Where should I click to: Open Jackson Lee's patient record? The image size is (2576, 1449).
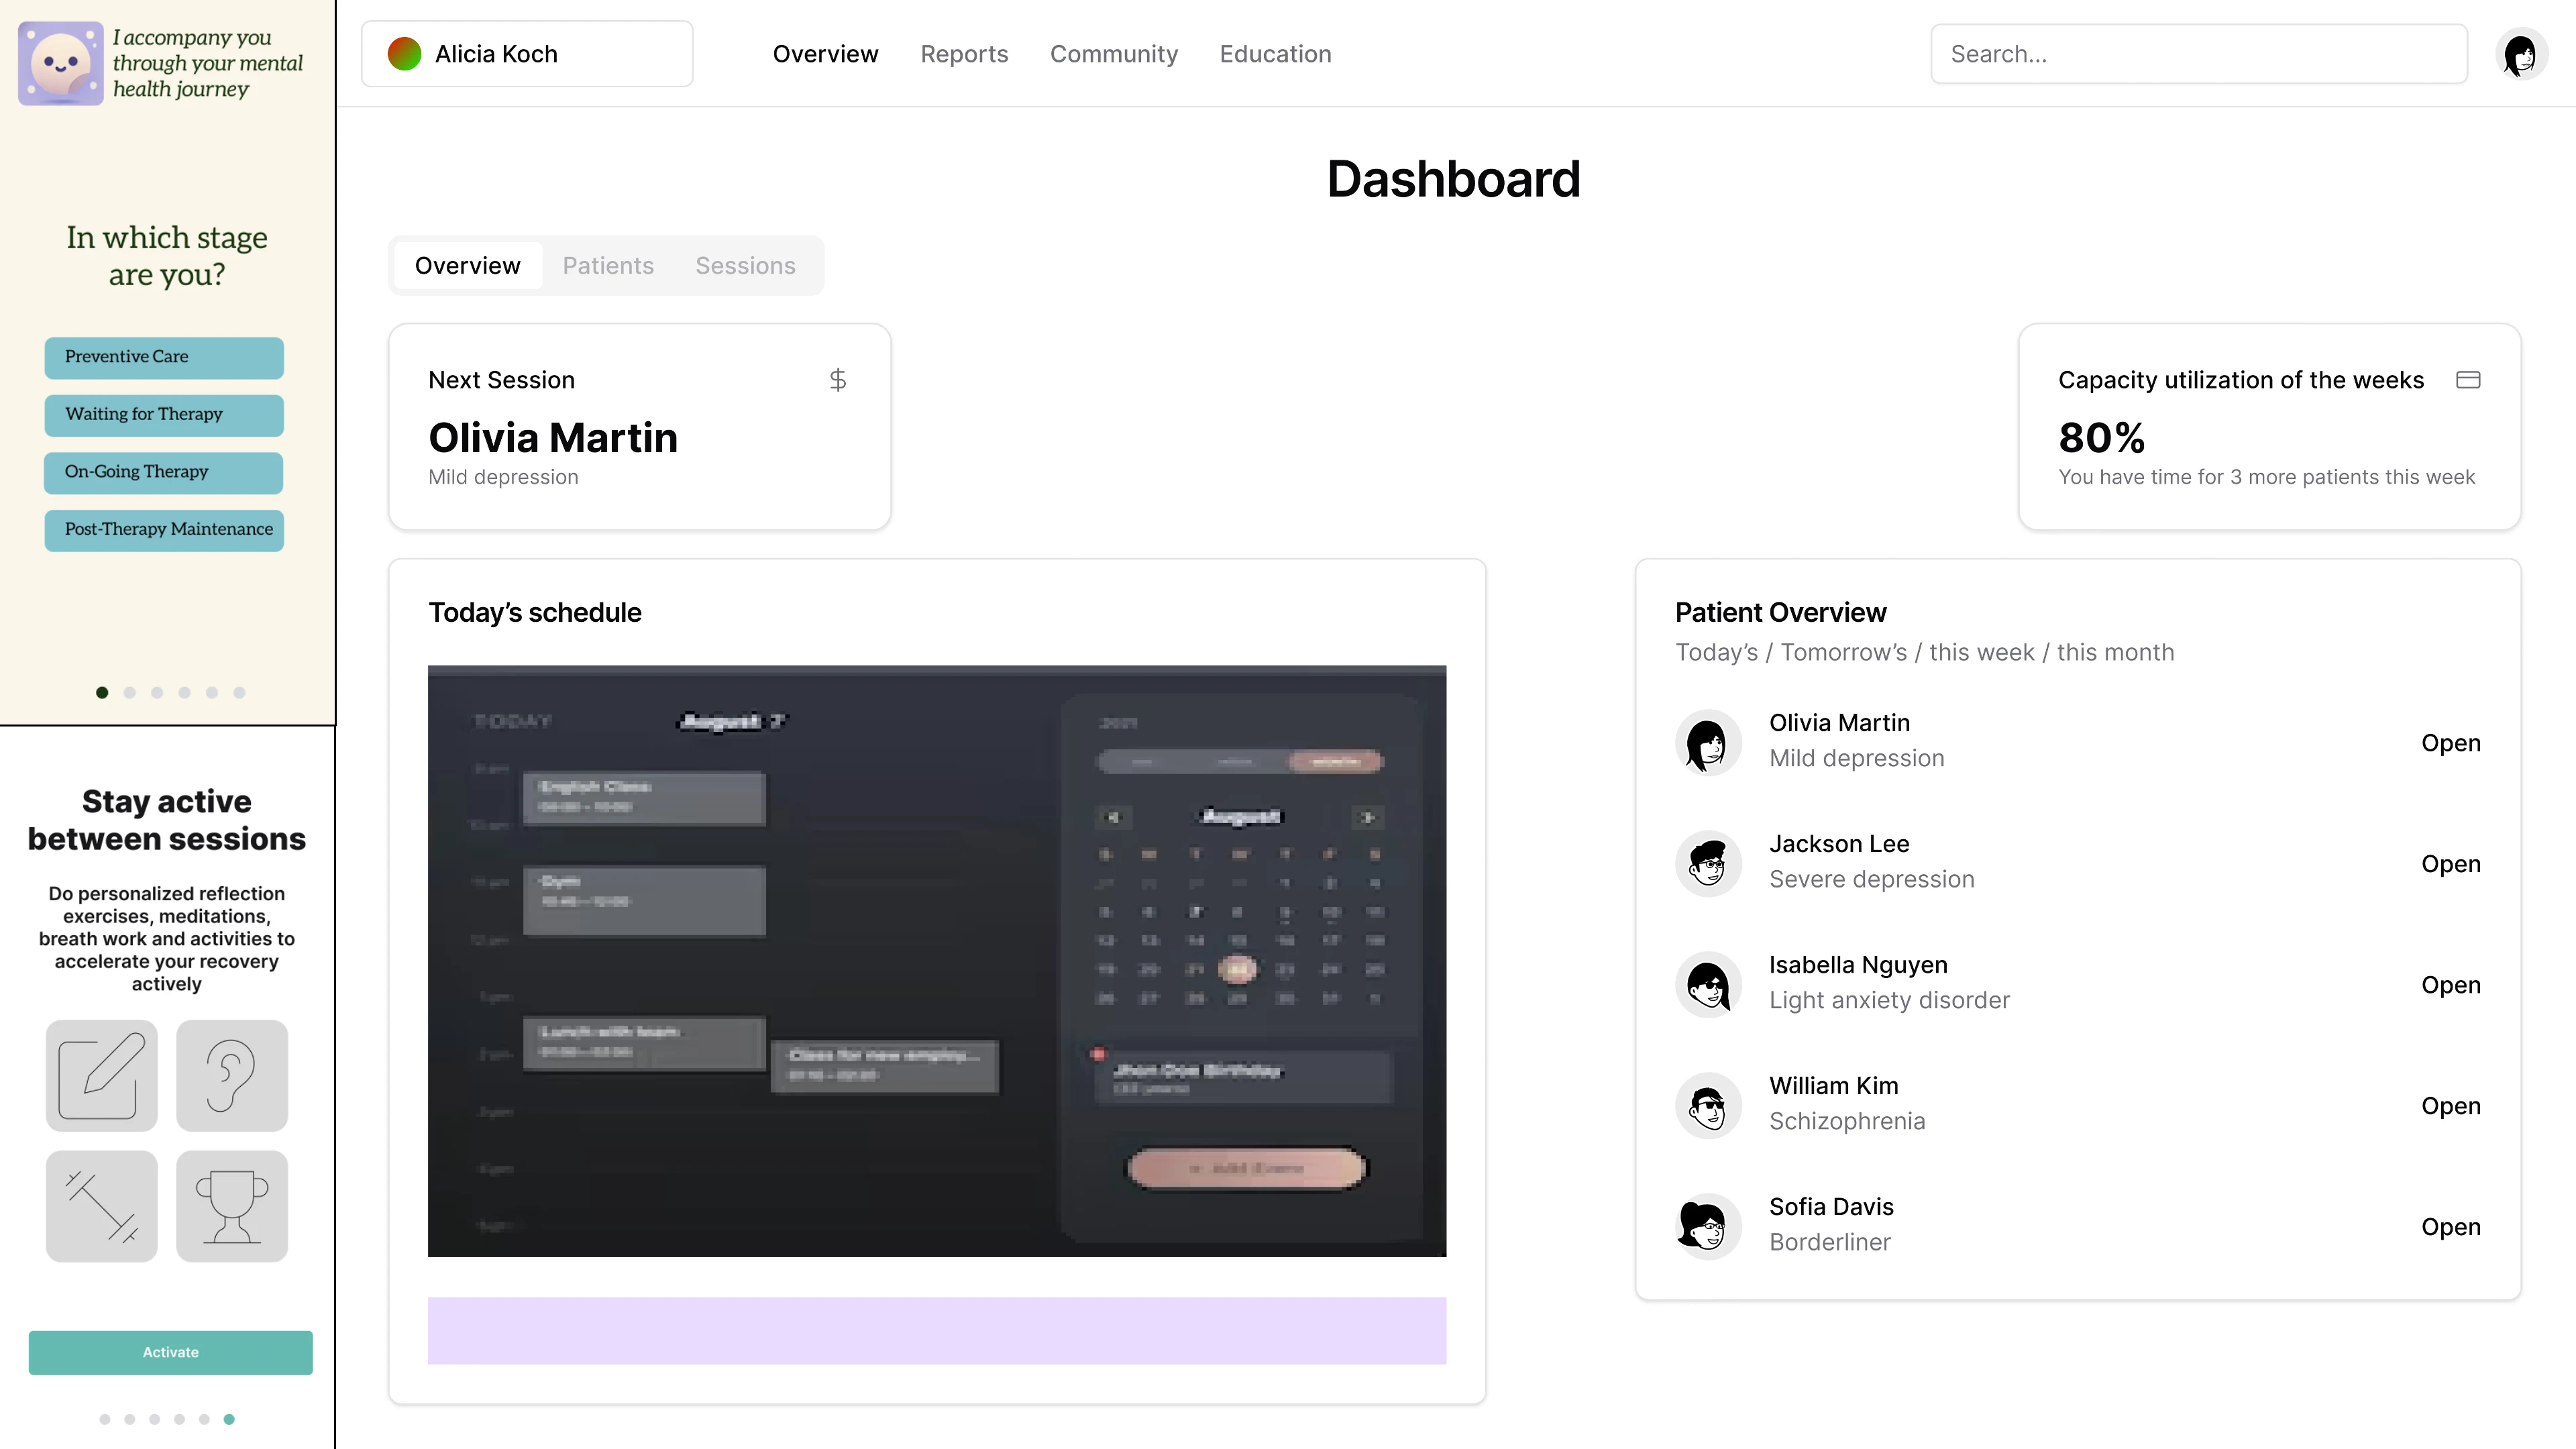pyautogui.click(x=2451, y=863)
